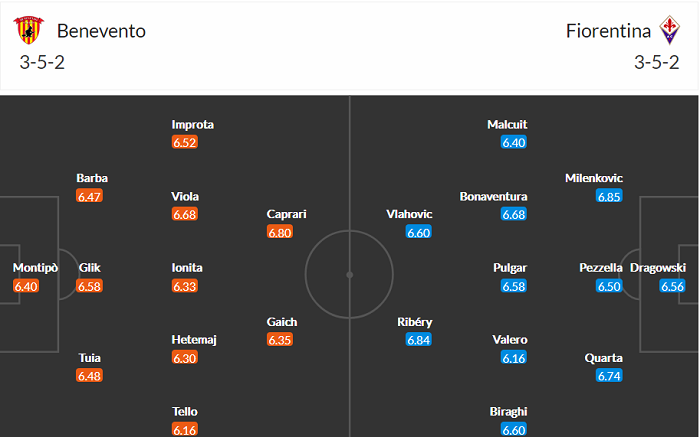Viewport: 700px width, 437px height.
Task: Click the Benevento club crest icon
Action: coord(30,30)
